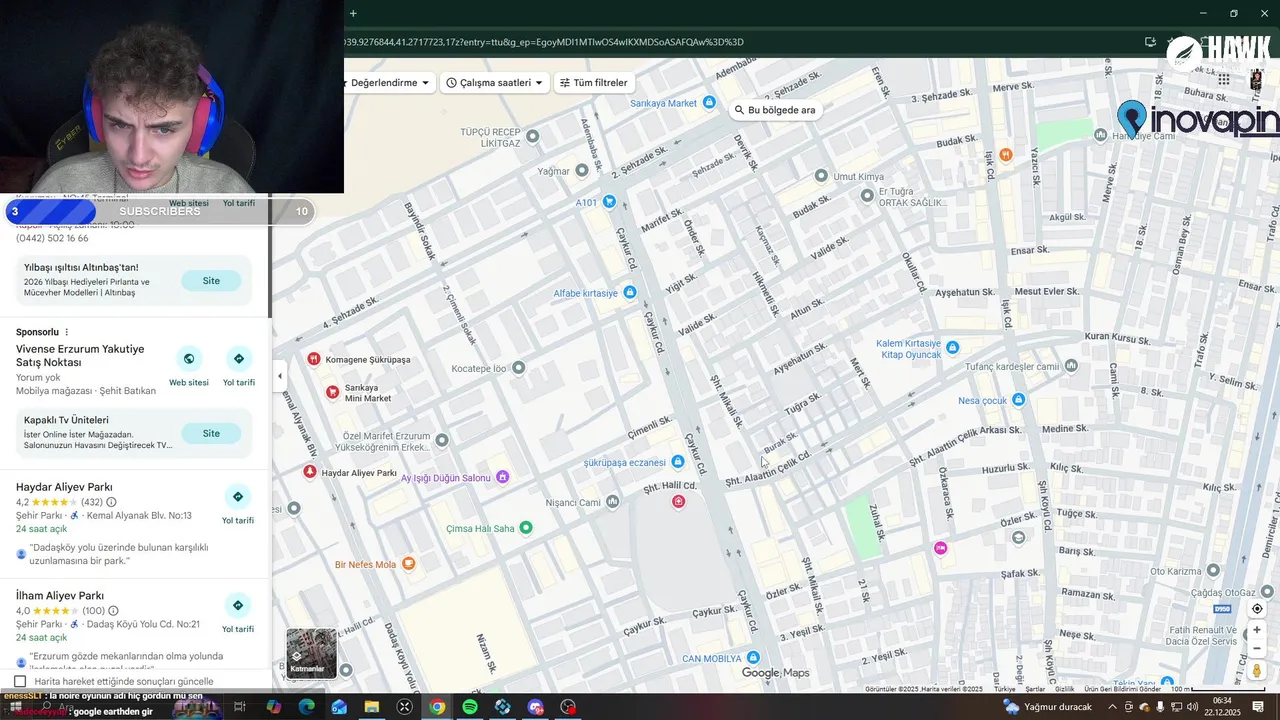Get Yol tarifi for İlham Aliyev Parkı
Image resolution: width=1280 pixels, height=720 pixels.
(238, 613)
